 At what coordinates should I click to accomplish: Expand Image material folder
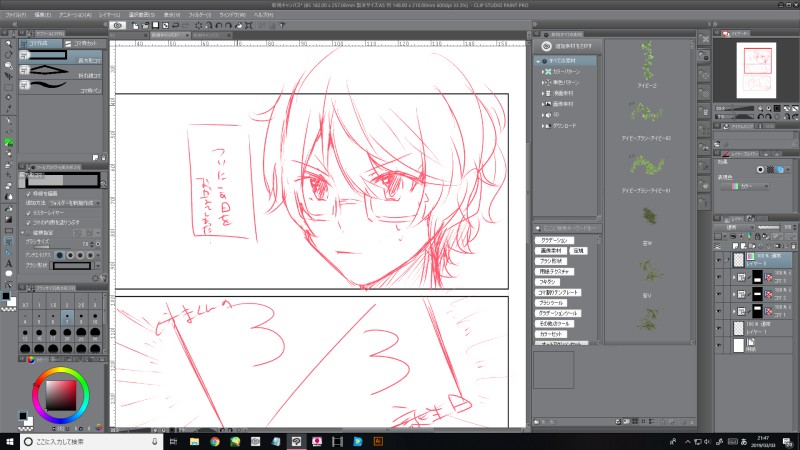[x=543, y=104]
